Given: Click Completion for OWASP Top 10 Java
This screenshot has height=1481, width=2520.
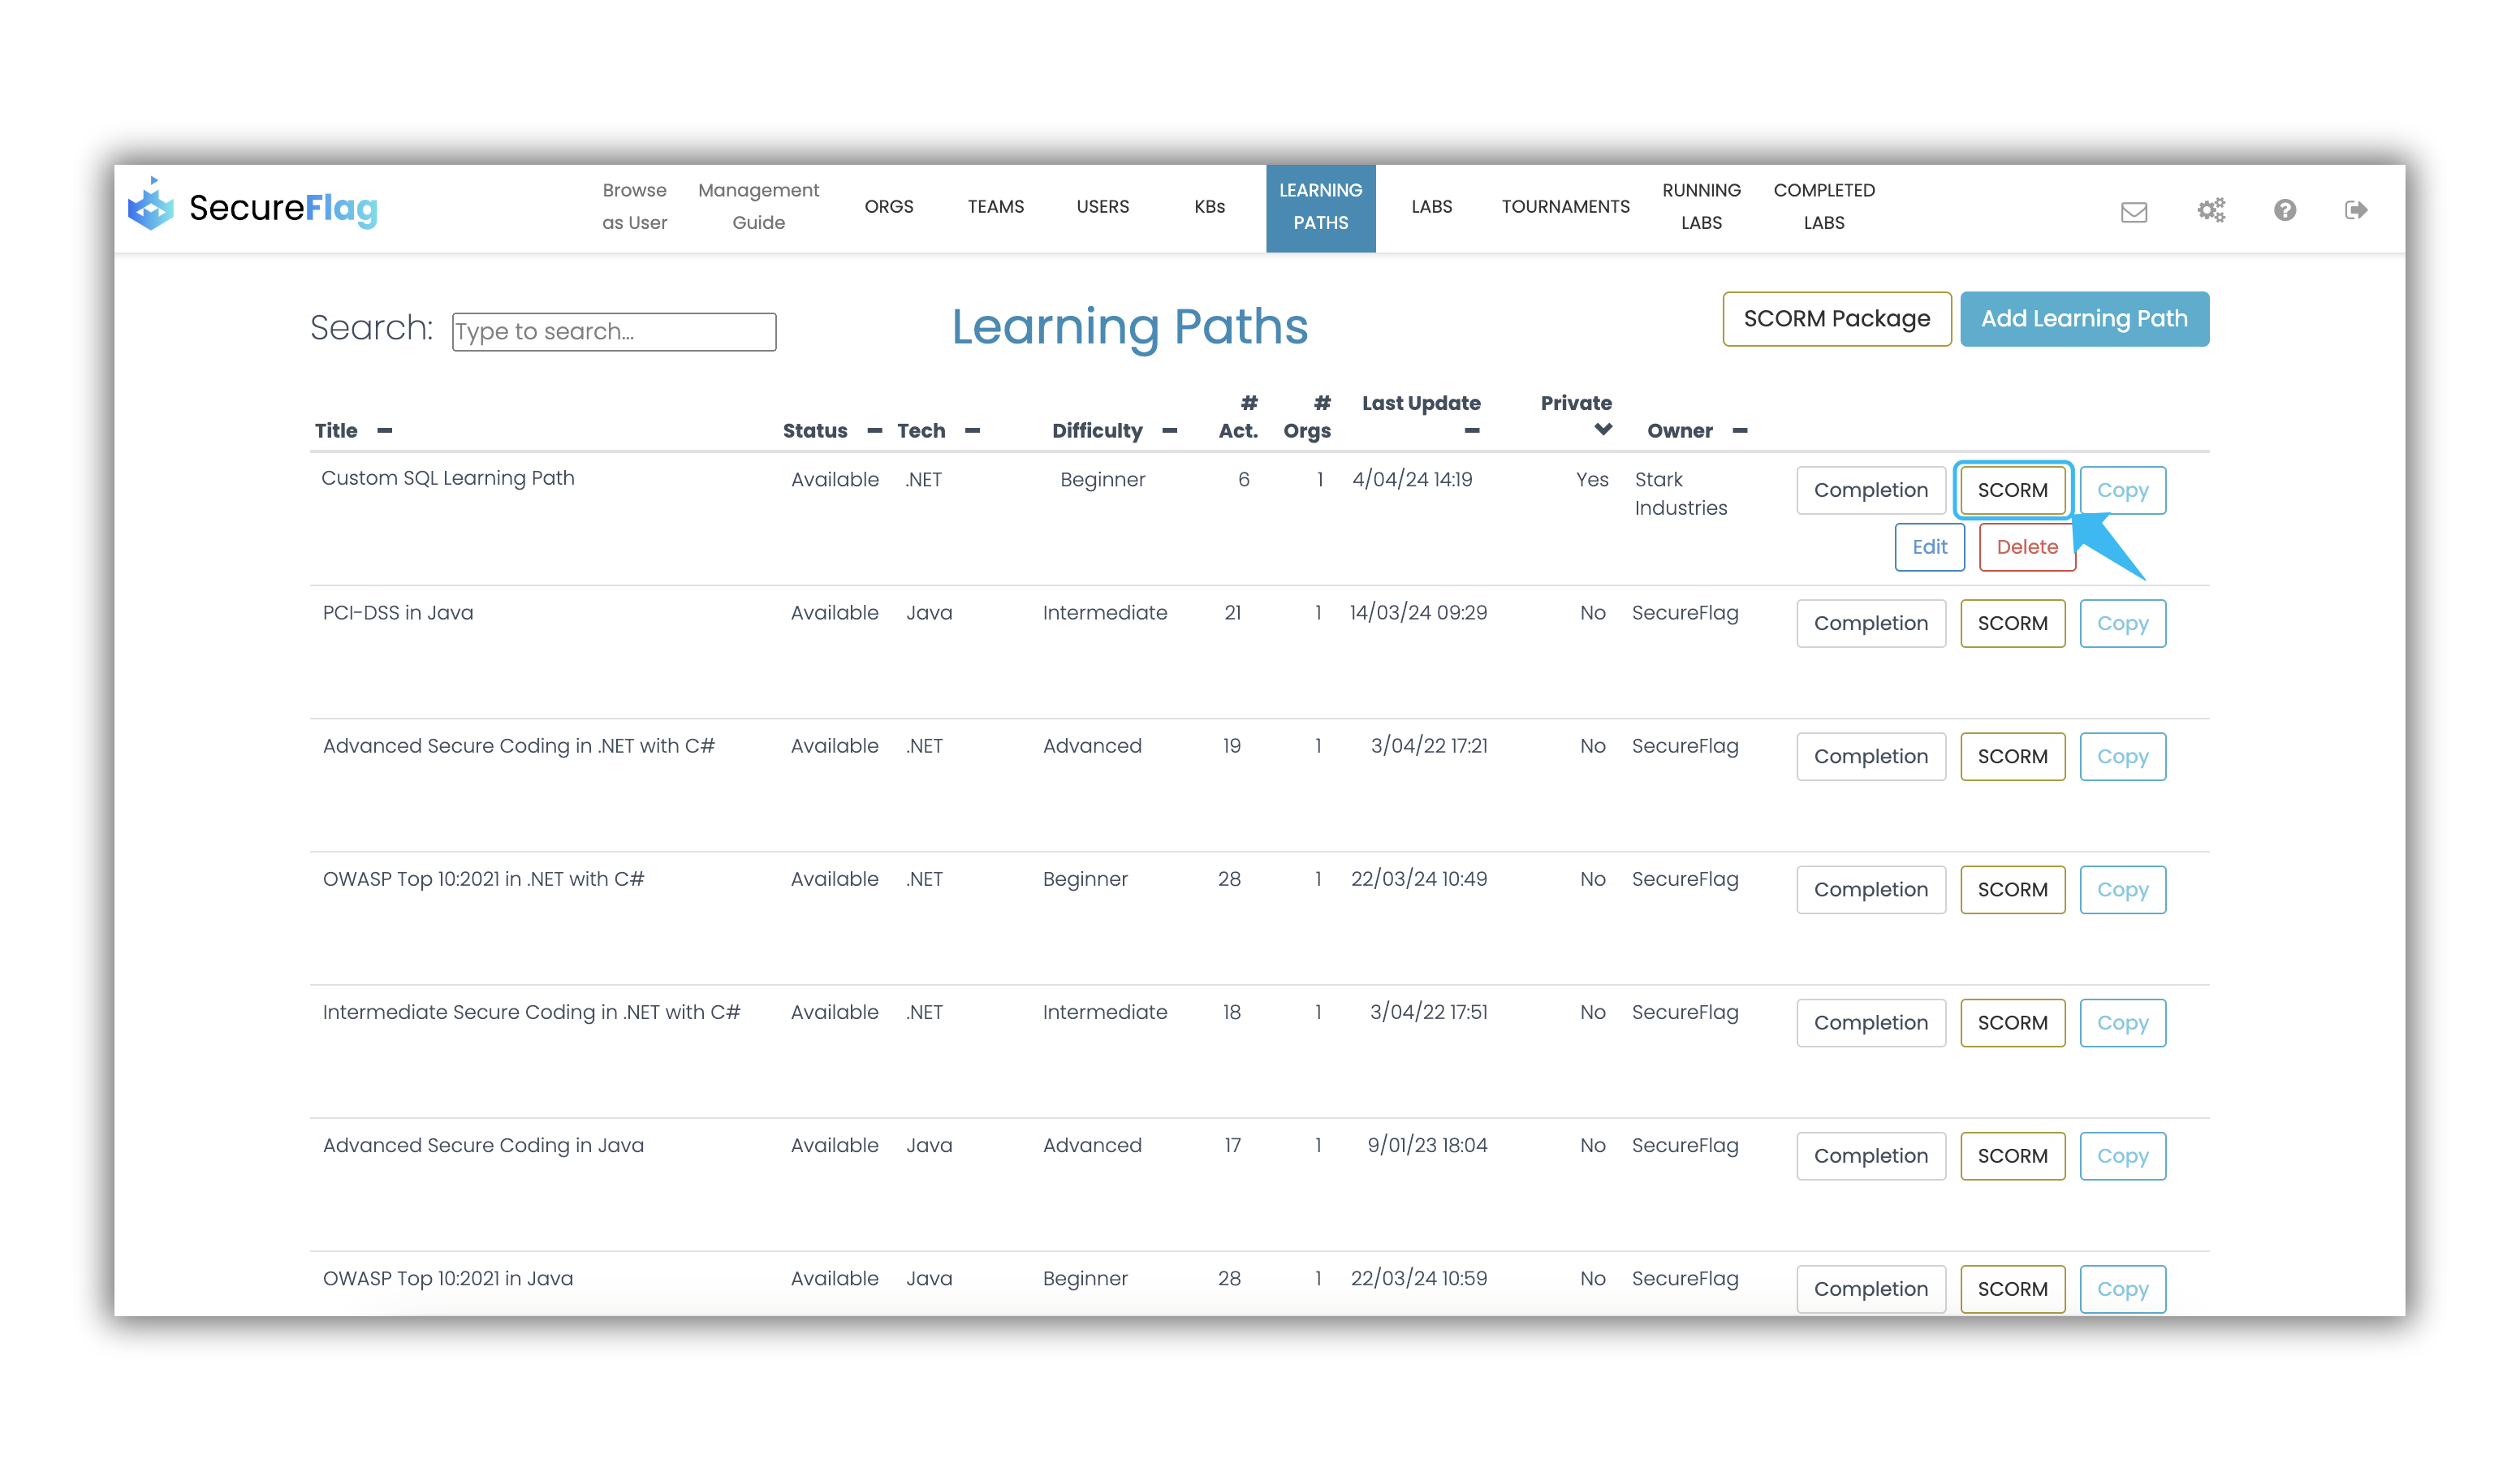Looking at the screenshot, I should tap(1871, 1289).
